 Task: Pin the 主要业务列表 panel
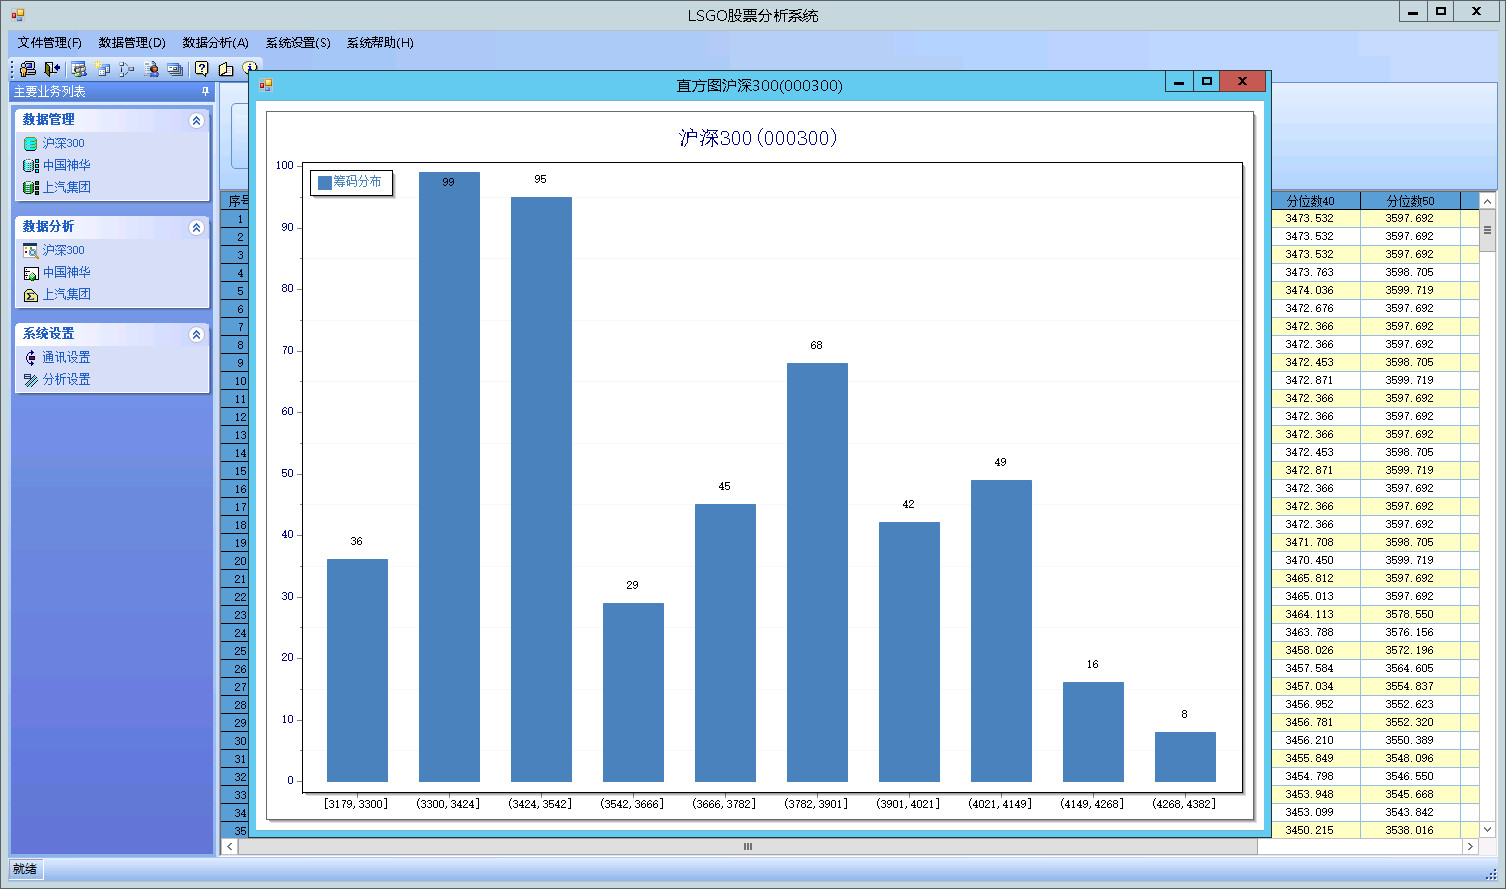(x=206, y=91)
